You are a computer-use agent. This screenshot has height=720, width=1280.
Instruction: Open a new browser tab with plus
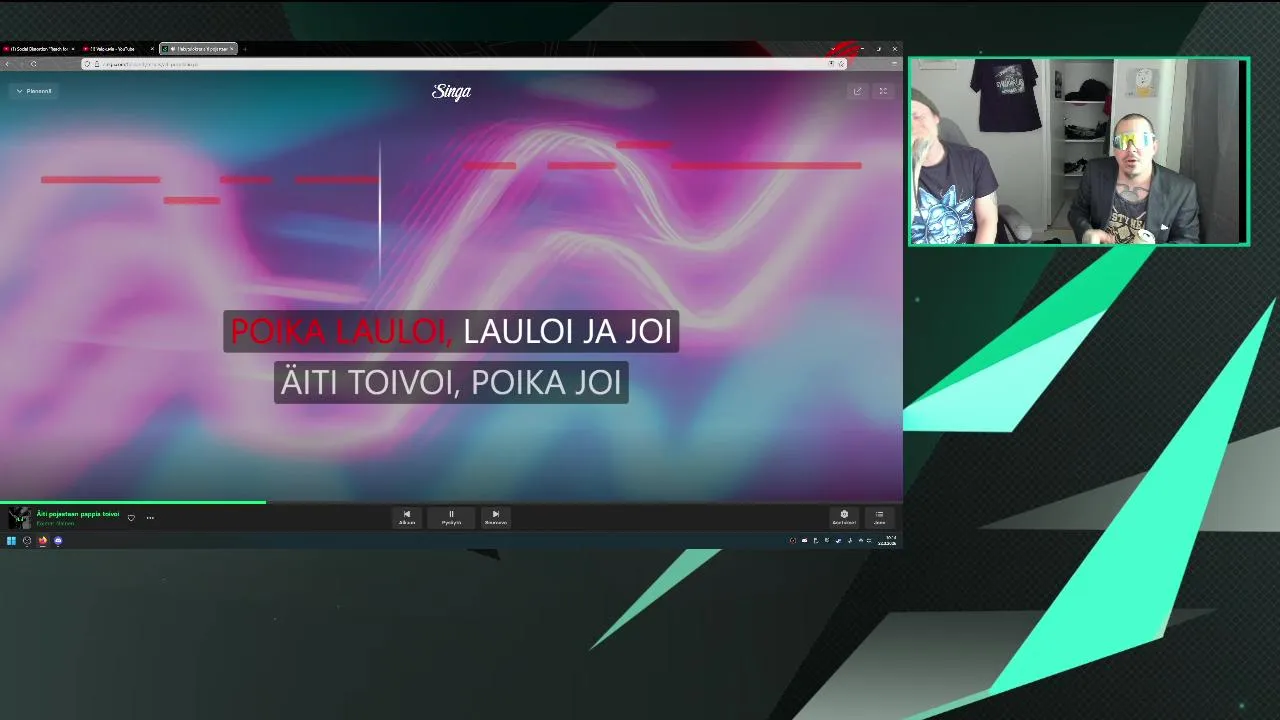[245, 49]
